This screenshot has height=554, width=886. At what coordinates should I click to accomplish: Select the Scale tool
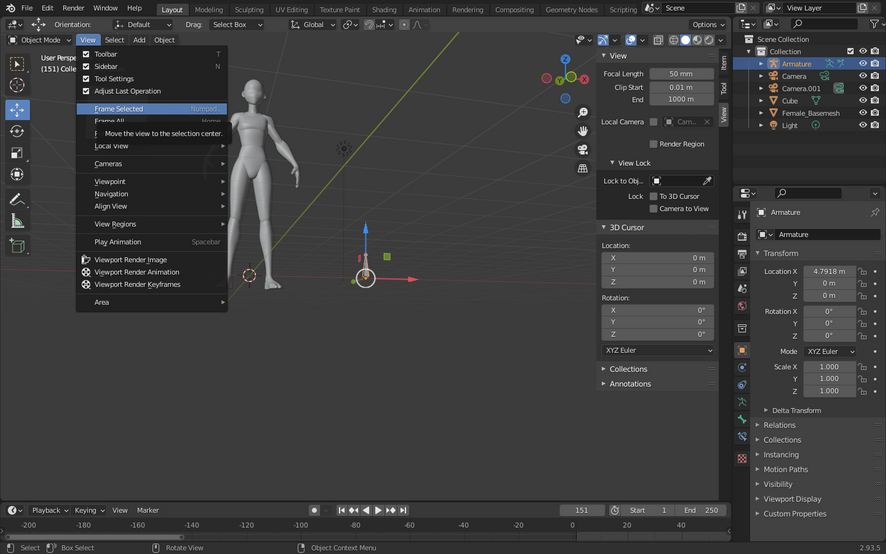coord(17,153)
